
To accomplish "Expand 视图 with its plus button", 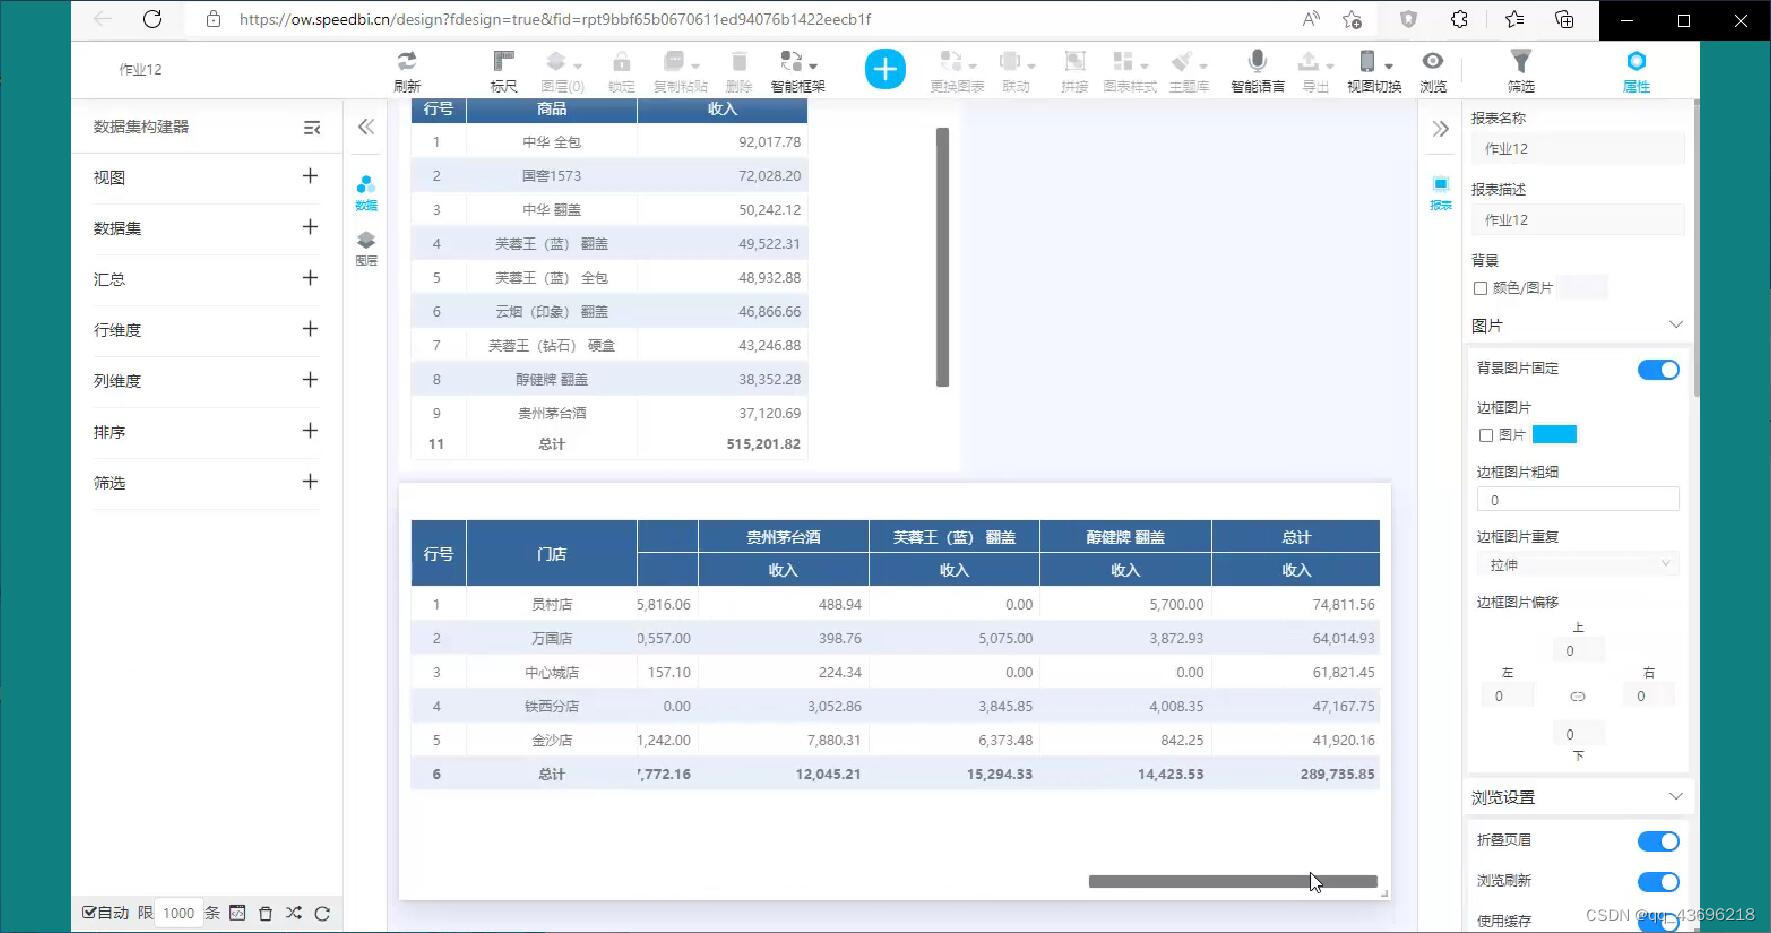I will pyautogui.click(x=311, y=176).
